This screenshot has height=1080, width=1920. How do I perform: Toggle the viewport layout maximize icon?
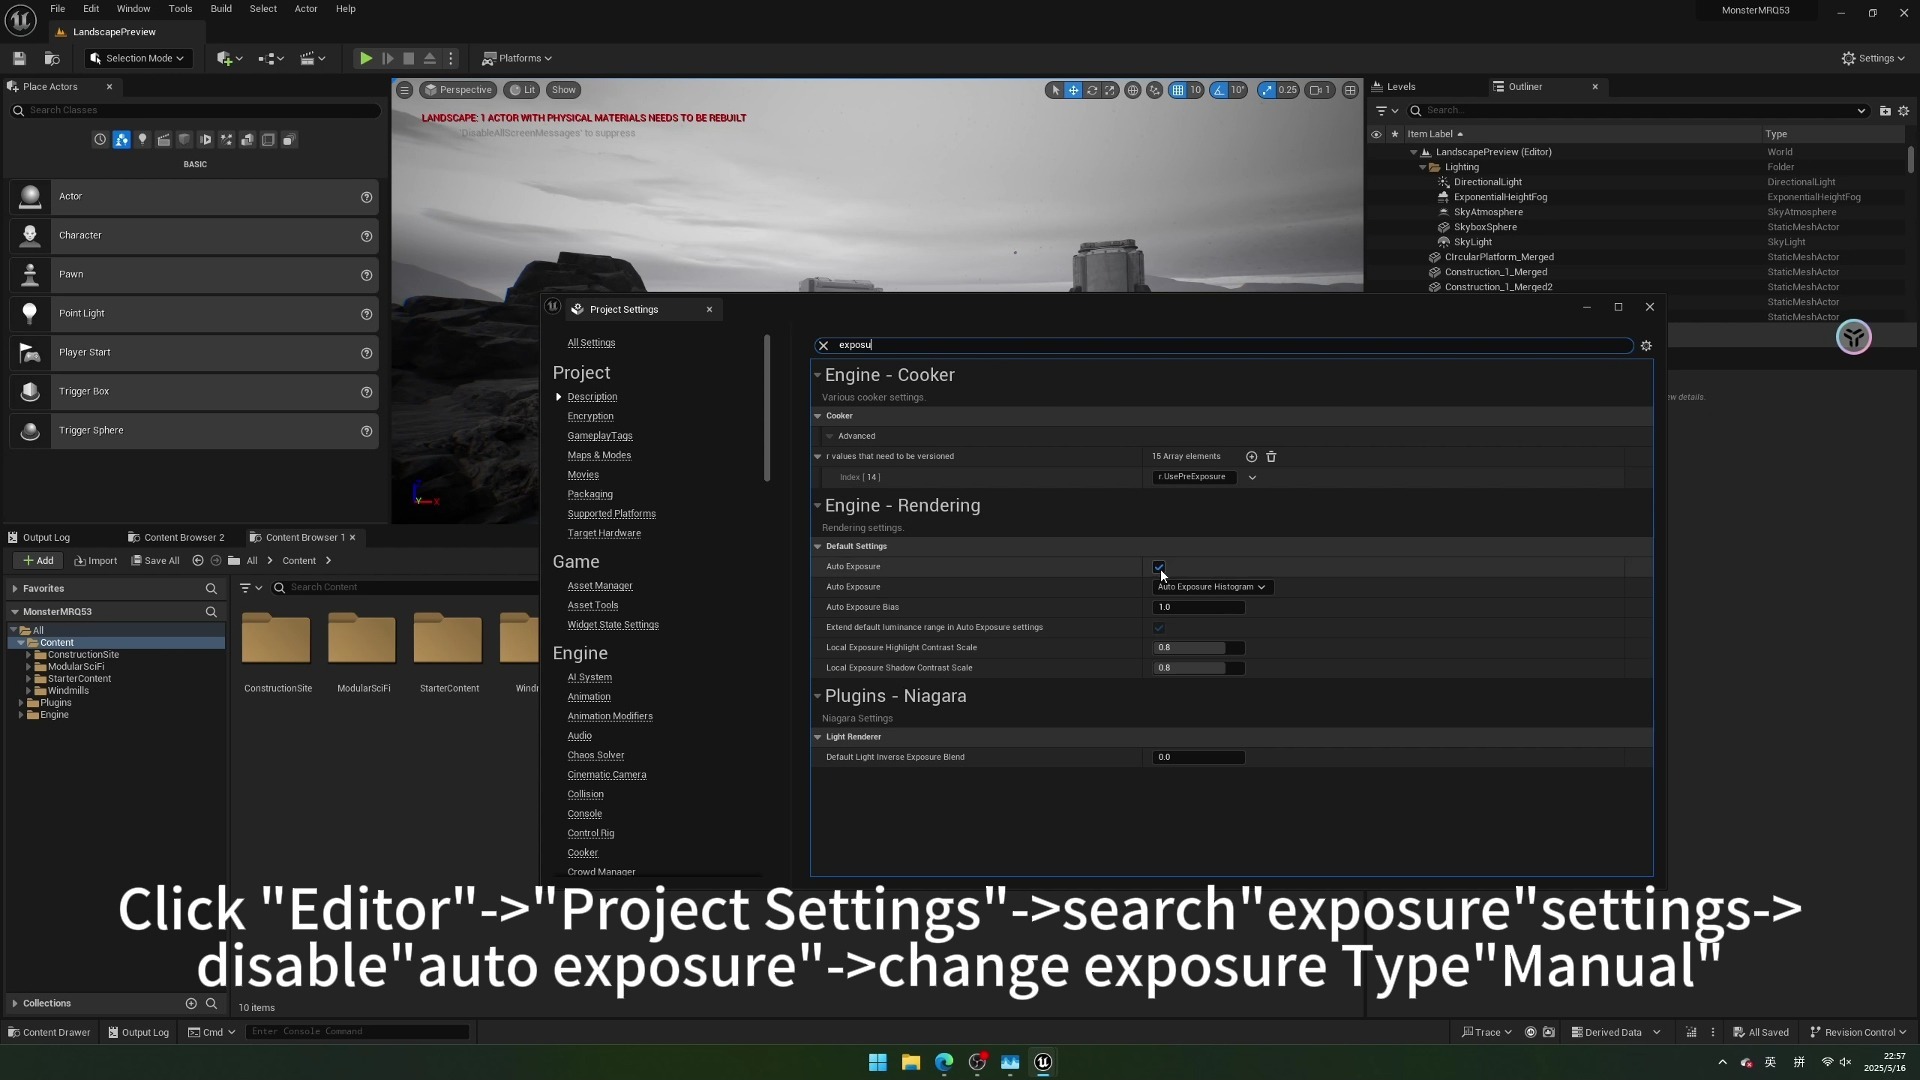(1350, 90)
